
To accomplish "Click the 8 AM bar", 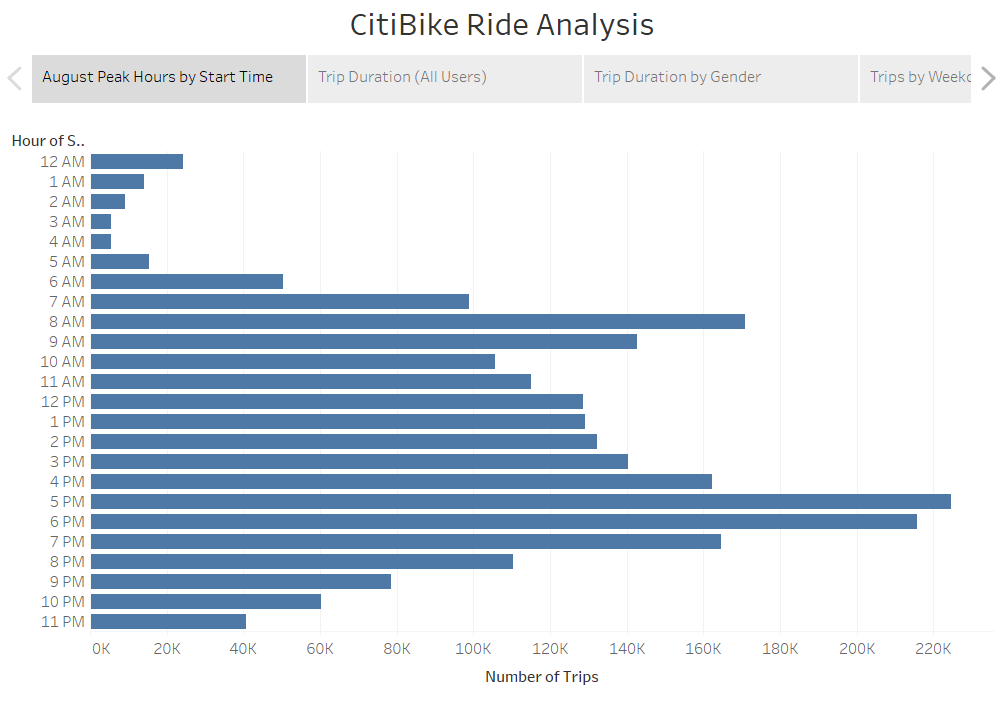I will pyautogui.click(x=400, y=321).
